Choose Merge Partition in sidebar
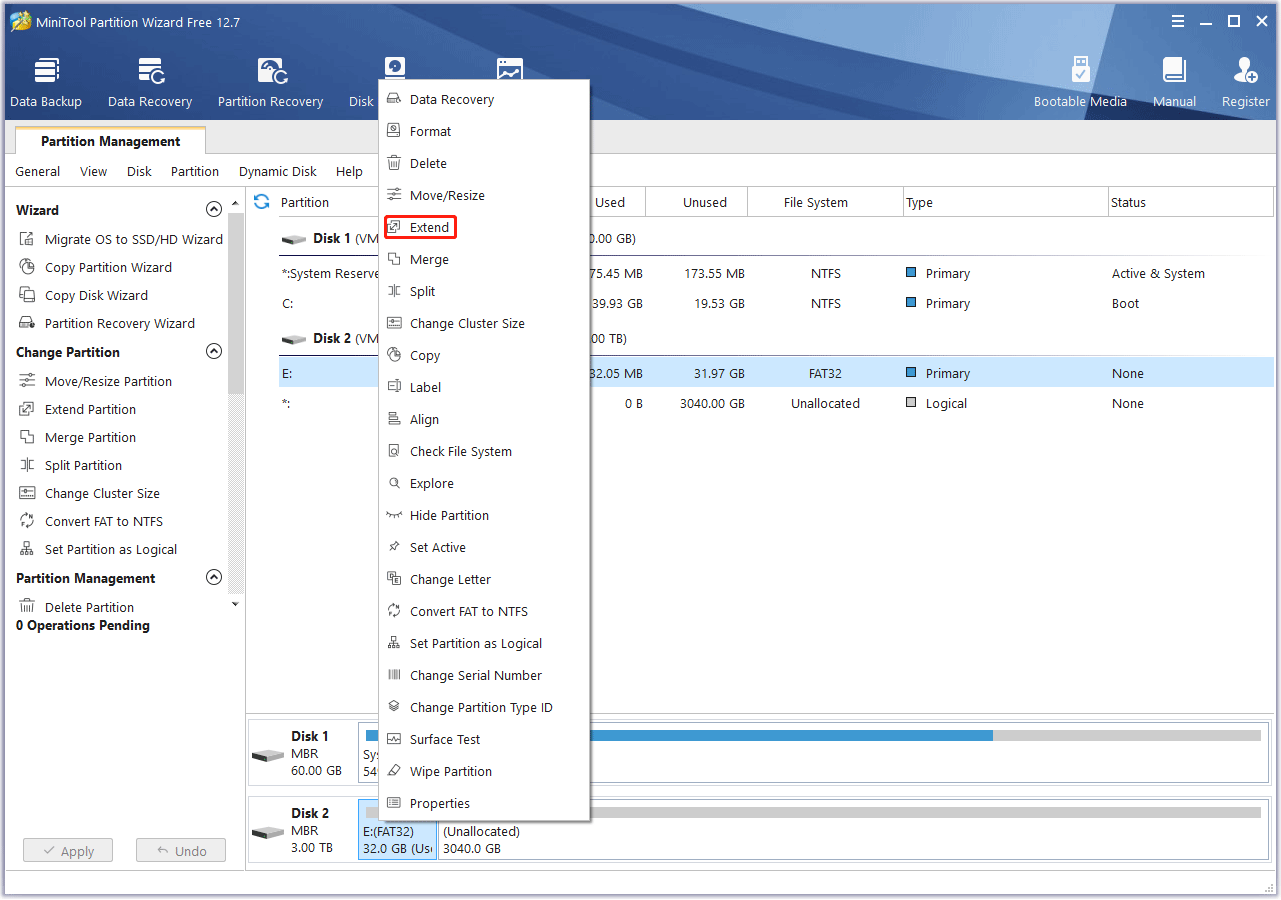 pyautogui.click(x=77, y=437)
